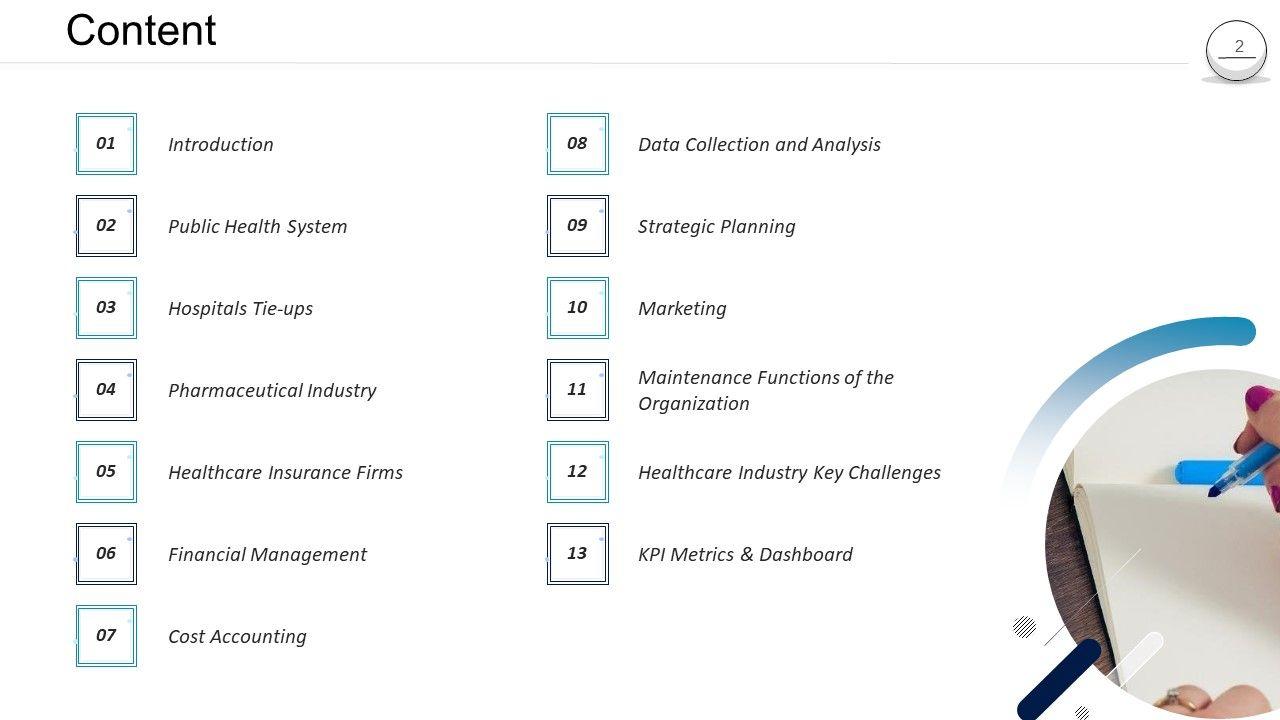Click the 08 numbered box icon

point(577,144)
